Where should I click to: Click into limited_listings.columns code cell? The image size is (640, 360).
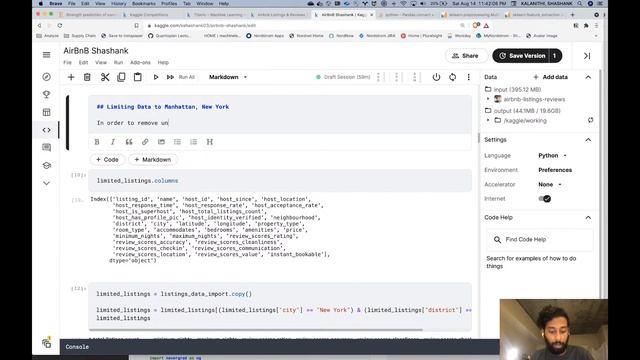tap(280, 180)
